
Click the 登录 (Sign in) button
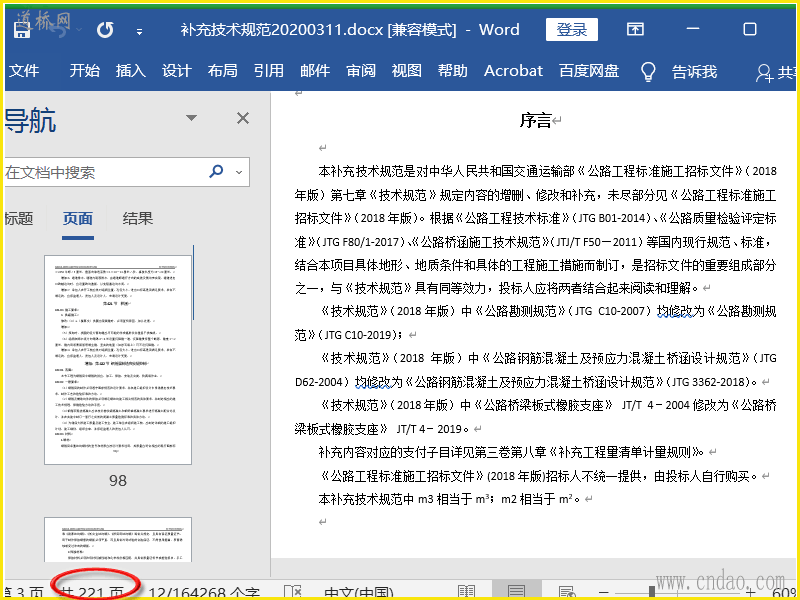[x=572, y=30]
